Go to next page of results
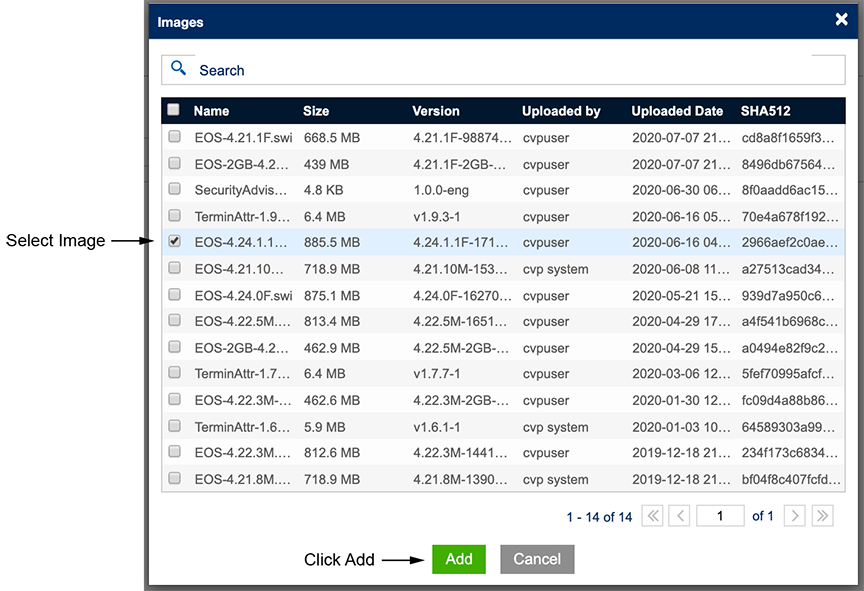 coord(795,516)
